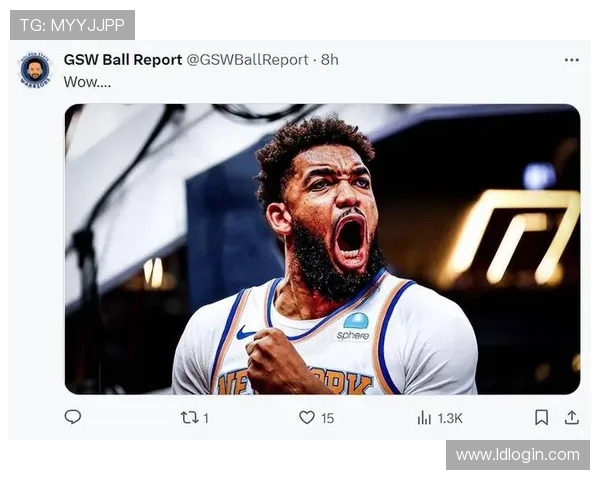View analytics via the bar chart icon

pos(424,418)
